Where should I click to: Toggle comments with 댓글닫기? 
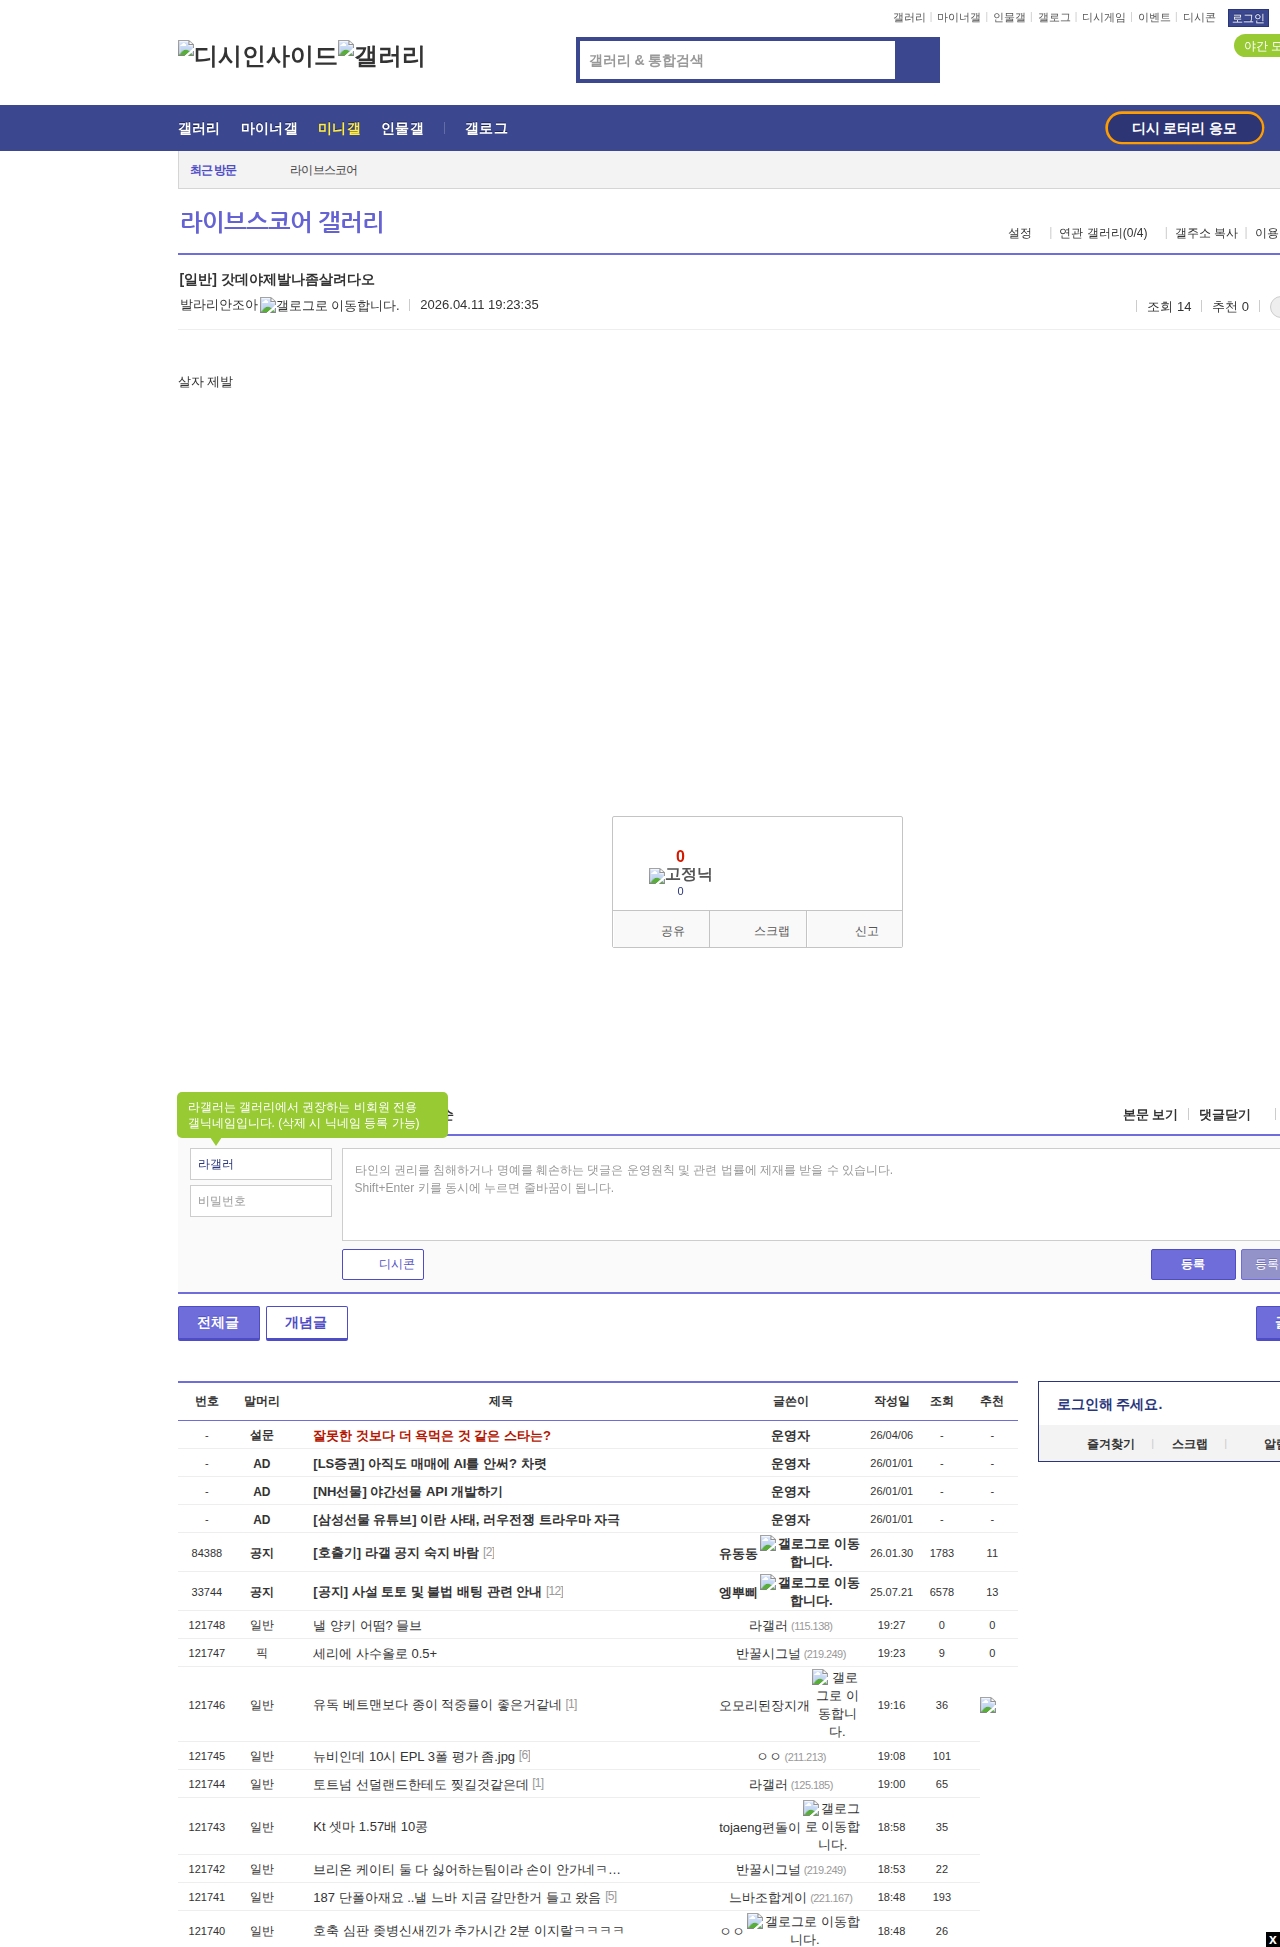[1224, 1115]
